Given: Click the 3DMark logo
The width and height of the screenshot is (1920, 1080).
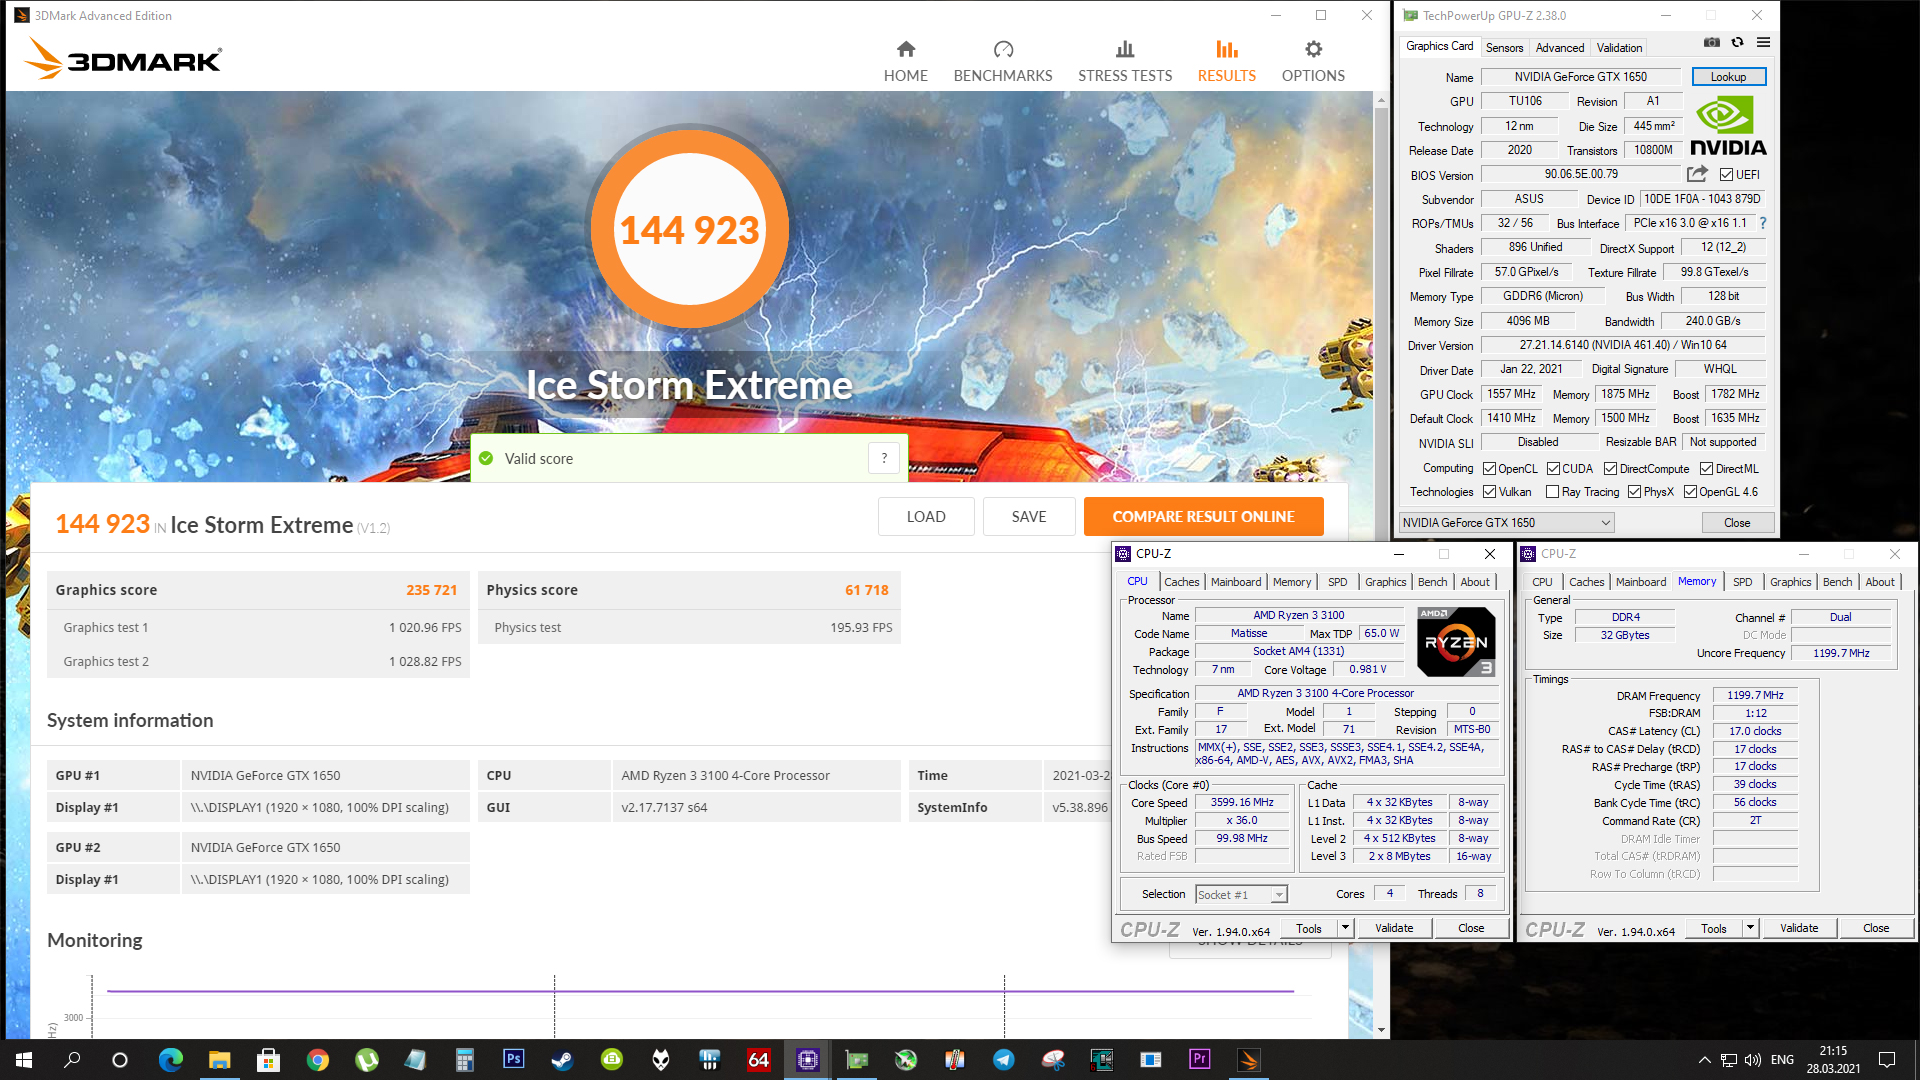Looking at the screenshot, I should point(123,59).
